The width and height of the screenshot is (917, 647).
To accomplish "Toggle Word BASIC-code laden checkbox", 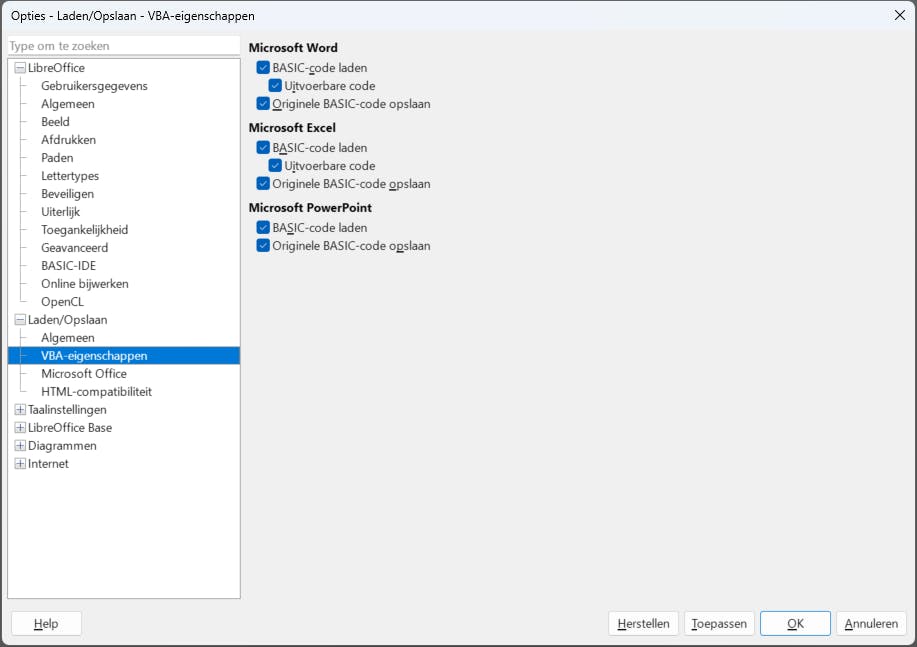I will pos(263,68).
